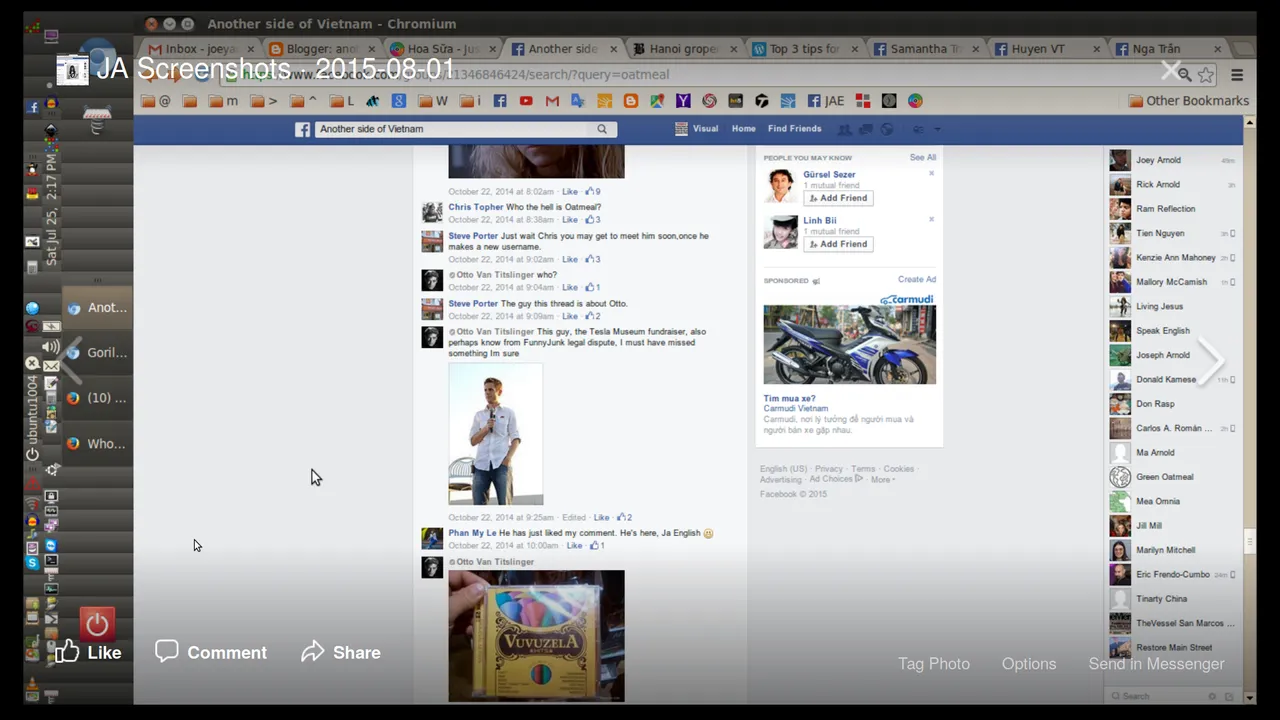Select the Goril... taskbar window

pos(97,353)
